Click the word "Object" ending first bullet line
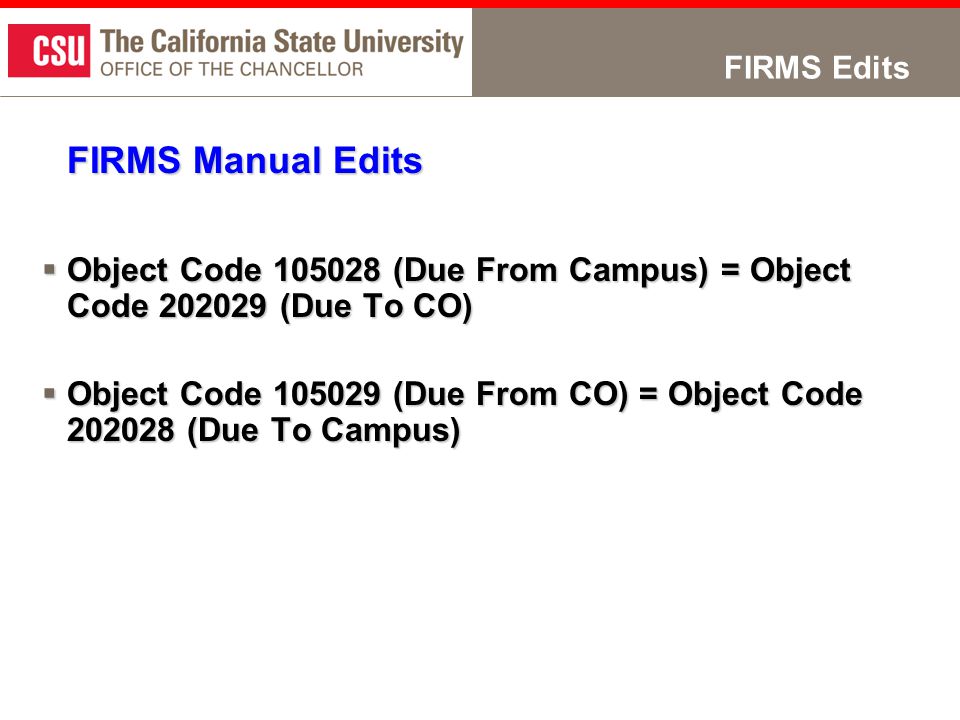Viewport: 960px width, 720px height. pyautogui.click(x=800, y=271)
